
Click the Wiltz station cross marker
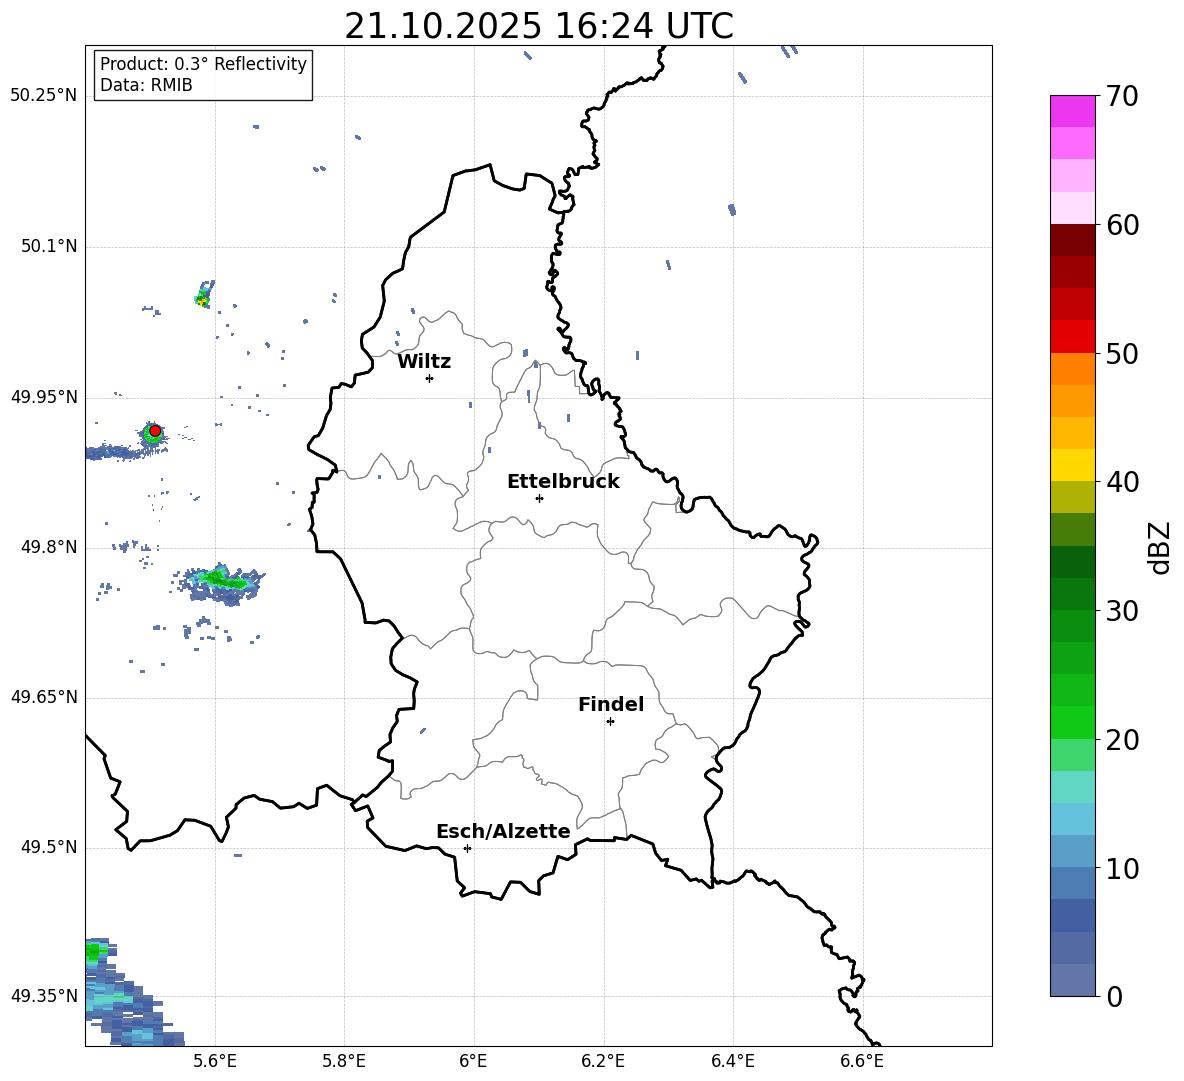tap(429, 378)
